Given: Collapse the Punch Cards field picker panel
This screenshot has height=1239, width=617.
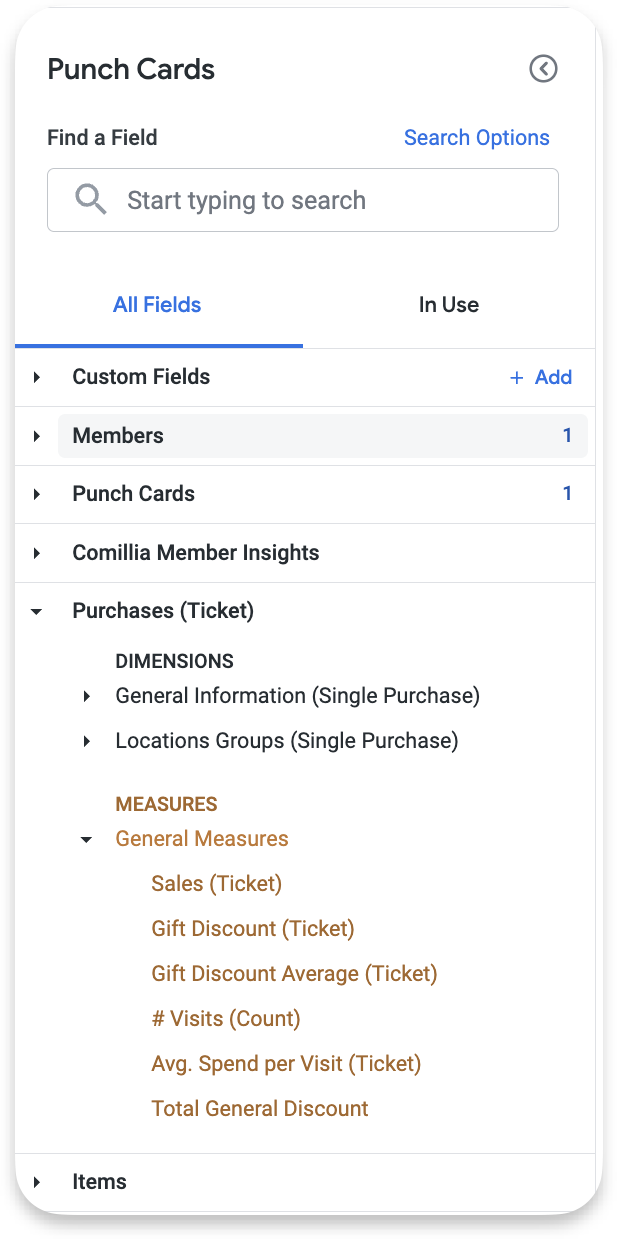Looking at the screenshot, I should coord(543,69).
